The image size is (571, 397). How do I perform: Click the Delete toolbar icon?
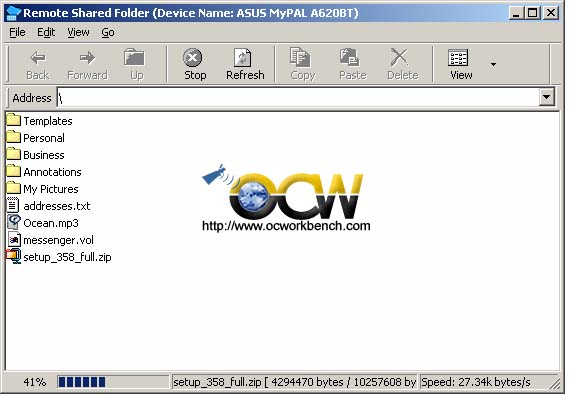pyautogui.click(x=399, y=58)
